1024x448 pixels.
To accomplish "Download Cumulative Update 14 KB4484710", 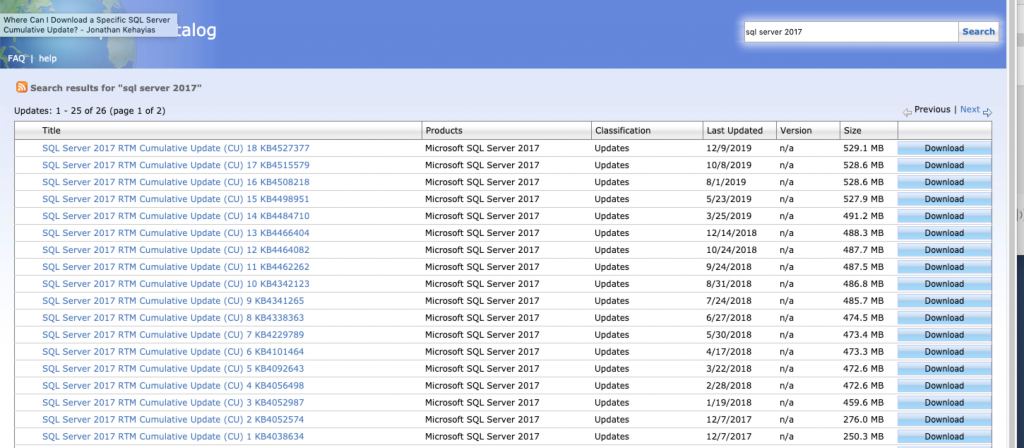I will [x=944, y=216].
